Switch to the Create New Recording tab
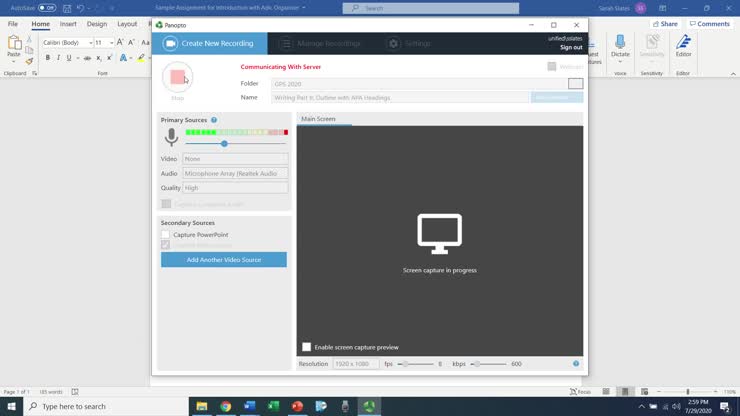740x416 pixels. [x=210, y=43]
